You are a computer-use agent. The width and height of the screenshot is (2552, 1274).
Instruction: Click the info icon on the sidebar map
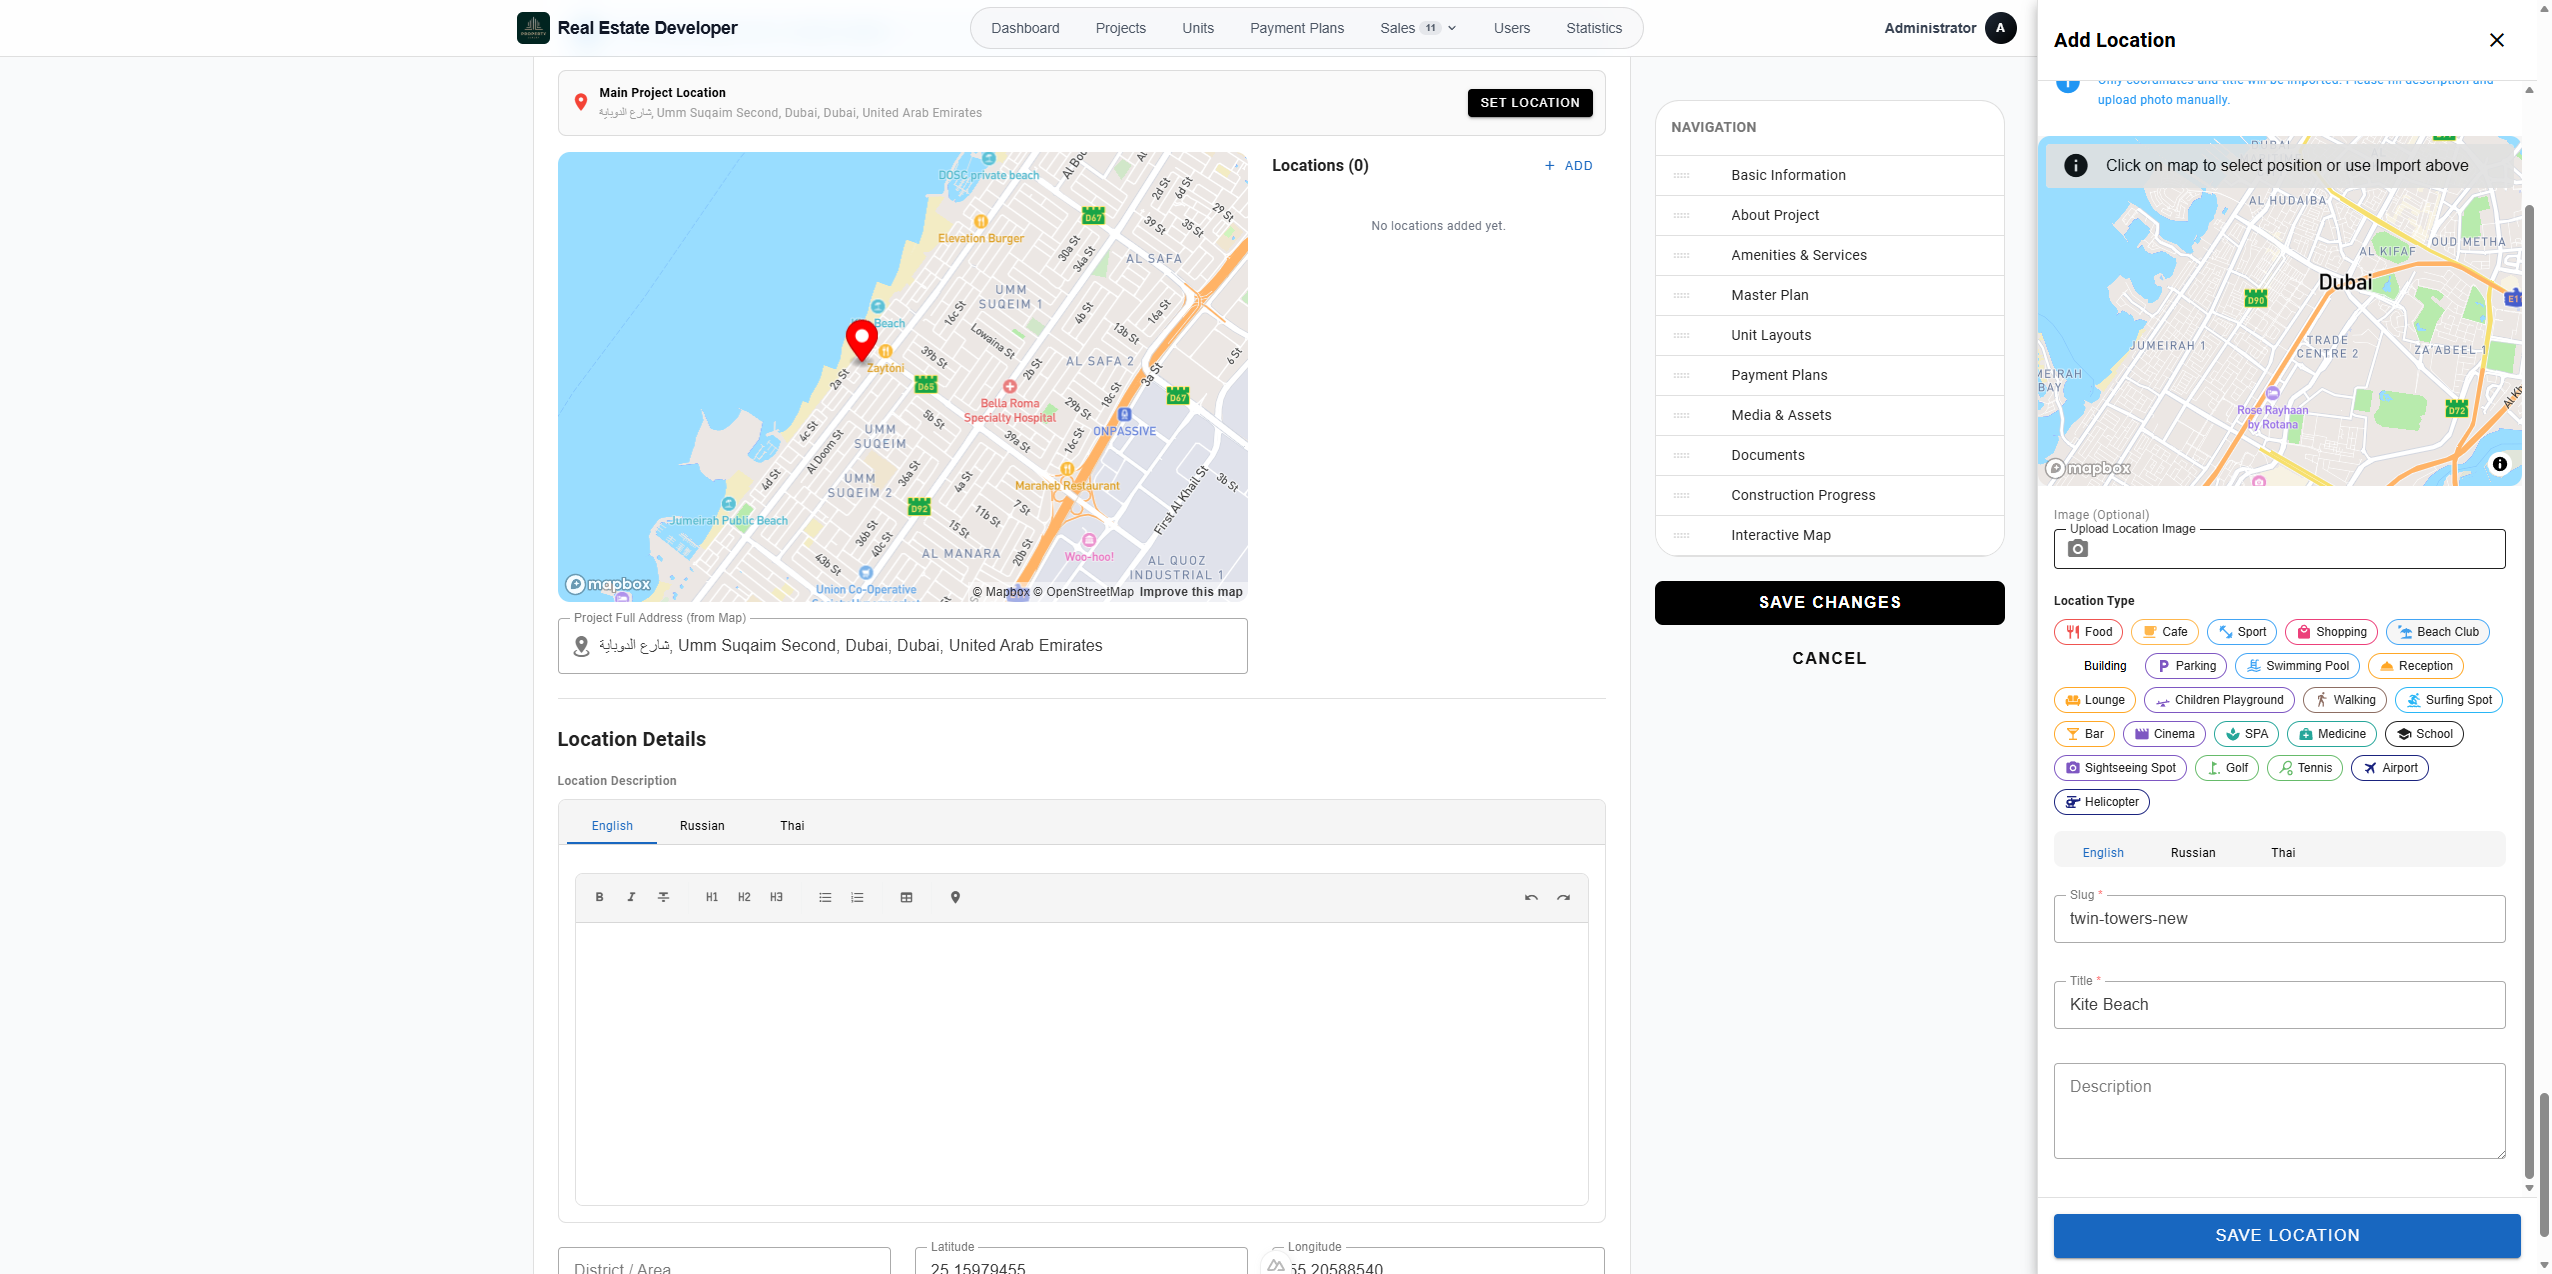click(2500, 464)
